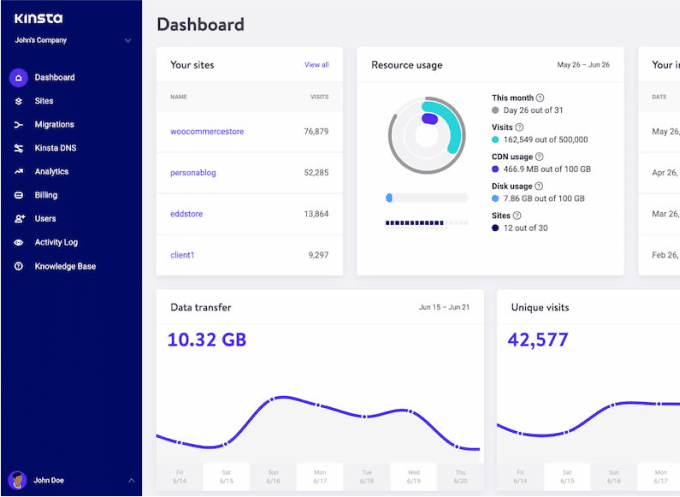Open help tooltip next to CDN usage
680x497 pixels.
(x=539, y=157)
